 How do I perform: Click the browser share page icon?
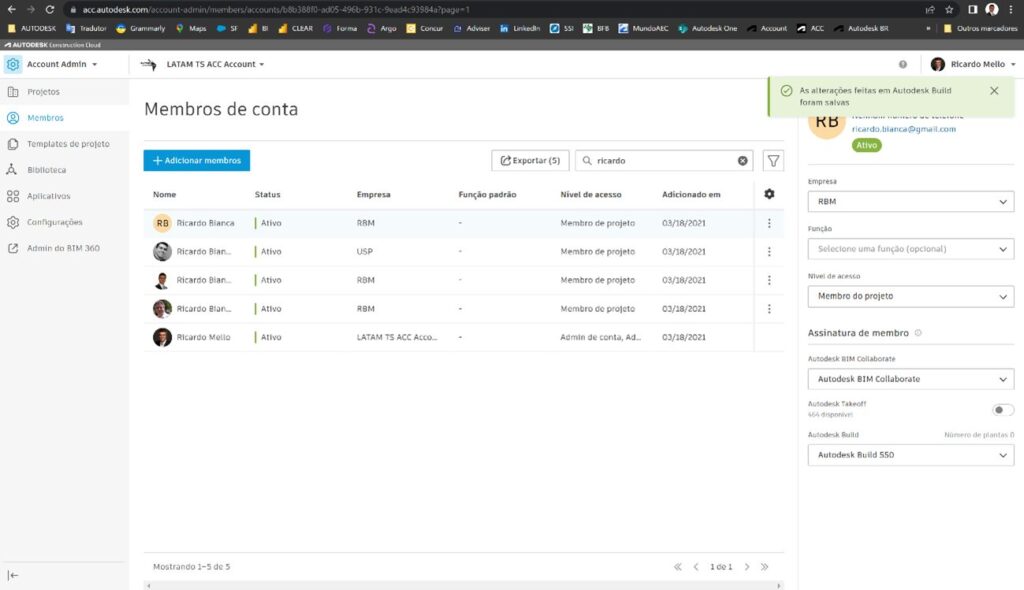coord(929,9)
